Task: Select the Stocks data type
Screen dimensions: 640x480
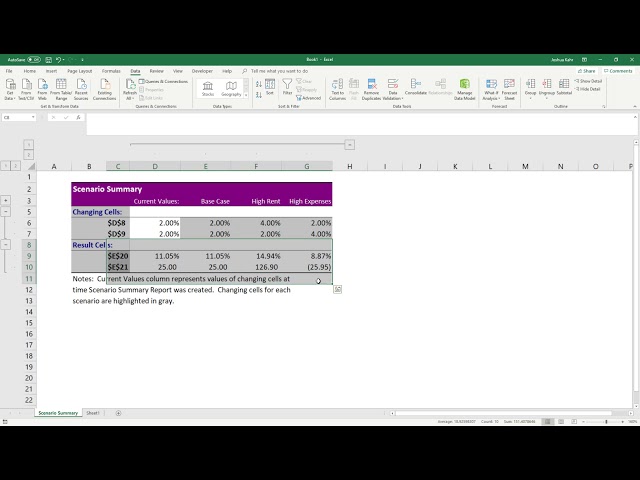Action: [x=208, y=89]
